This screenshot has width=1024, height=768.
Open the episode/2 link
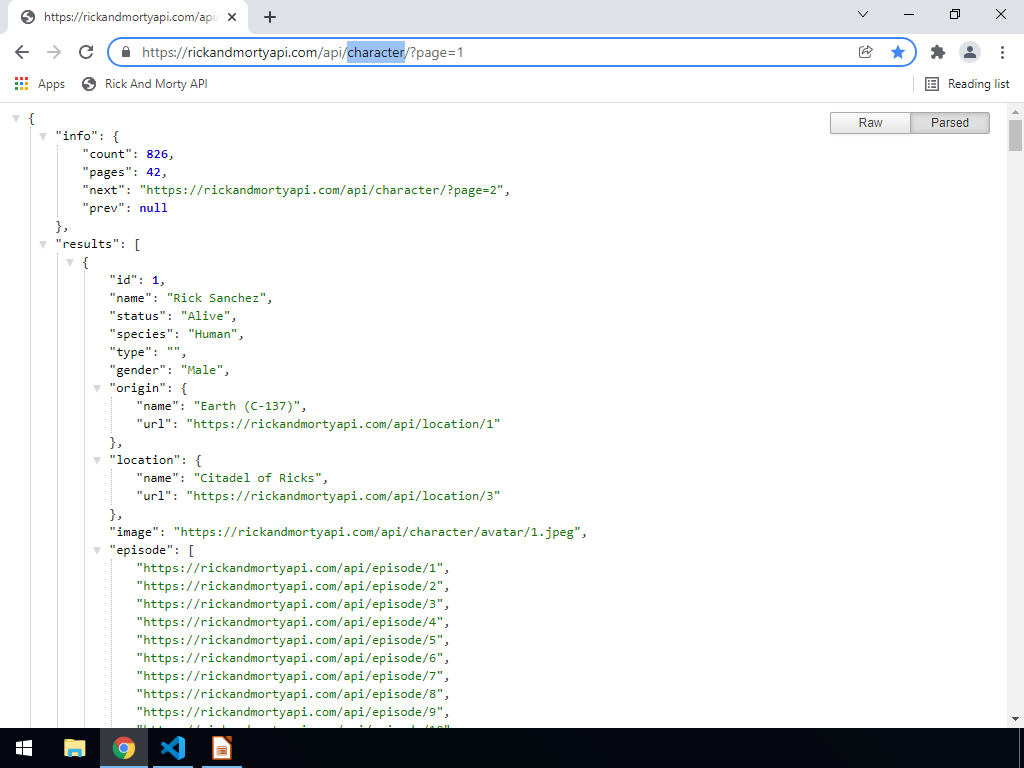(x=290, y=586)
